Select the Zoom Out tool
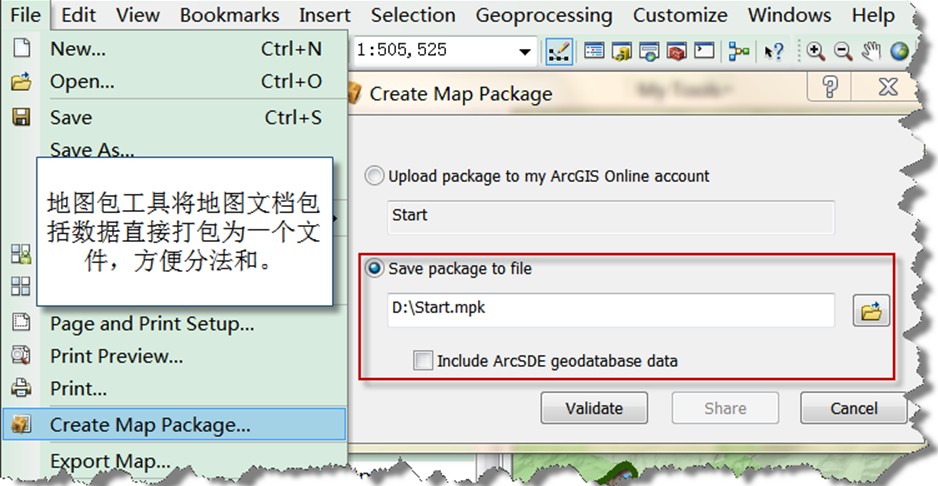This screenshot has height=486, width=938. tap(843, 51)
